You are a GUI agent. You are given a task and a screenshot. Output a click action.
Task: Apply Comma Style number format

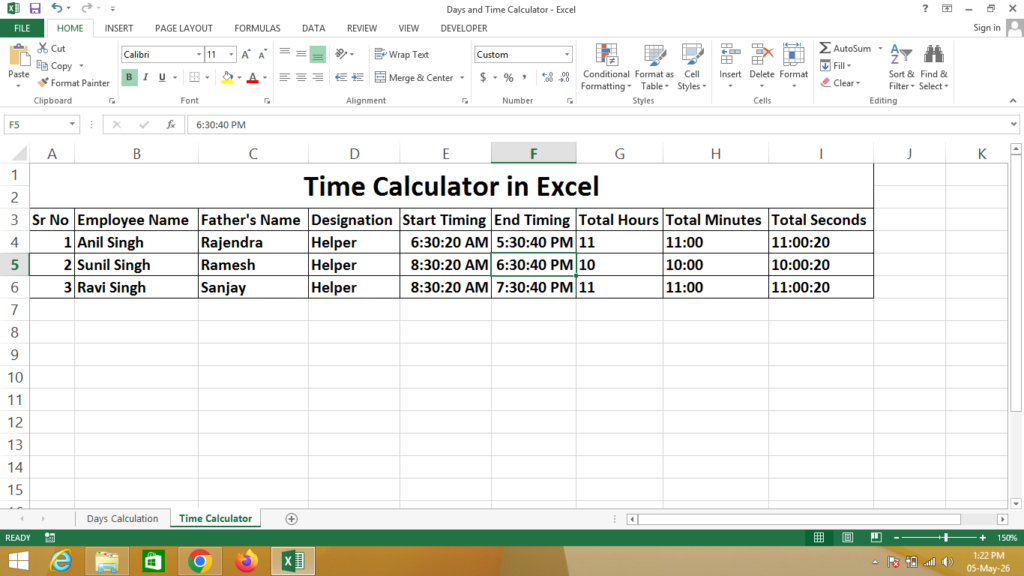click(524, 78)
